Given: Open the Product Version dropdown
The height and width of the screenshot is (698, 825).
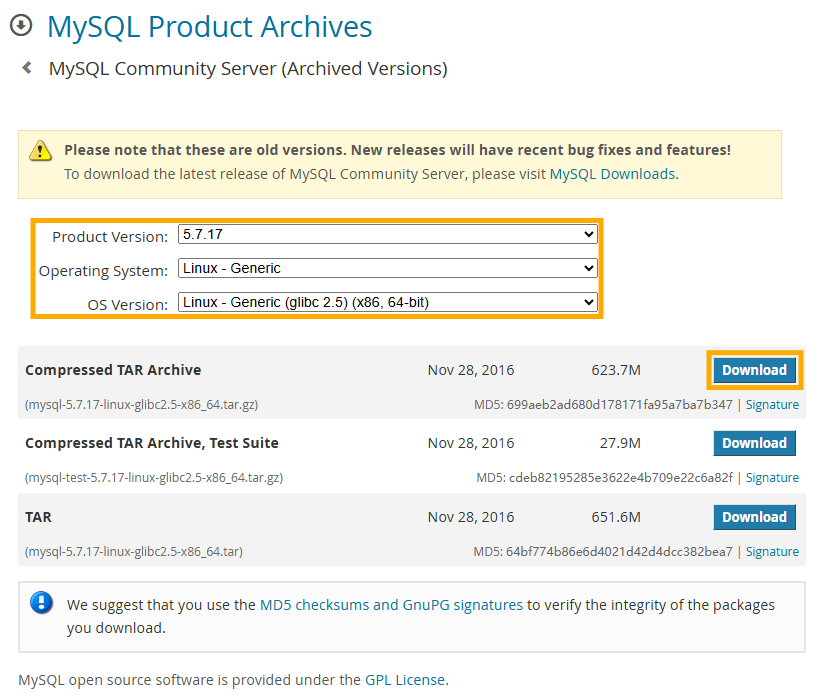Looking at the screenshot, I should [387, 236].
